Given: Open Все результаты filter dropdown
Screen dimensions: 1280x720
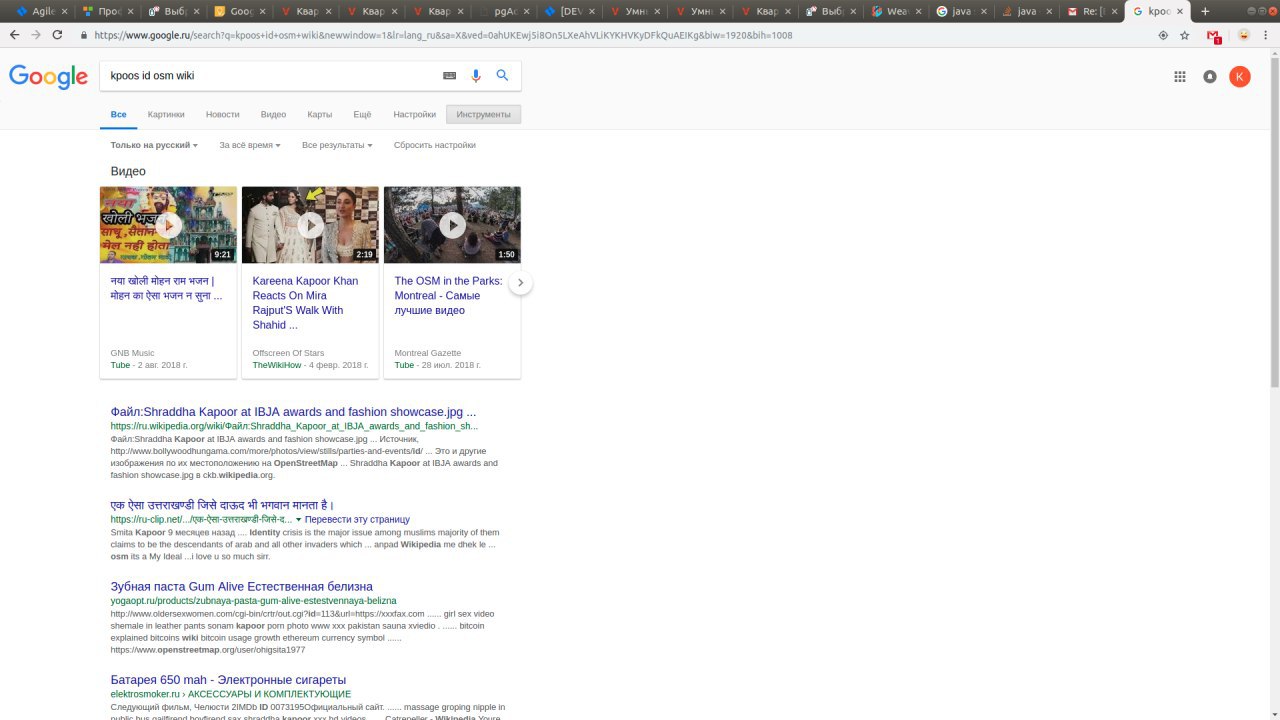Looking at the screenshot, I should pos(337,145).
